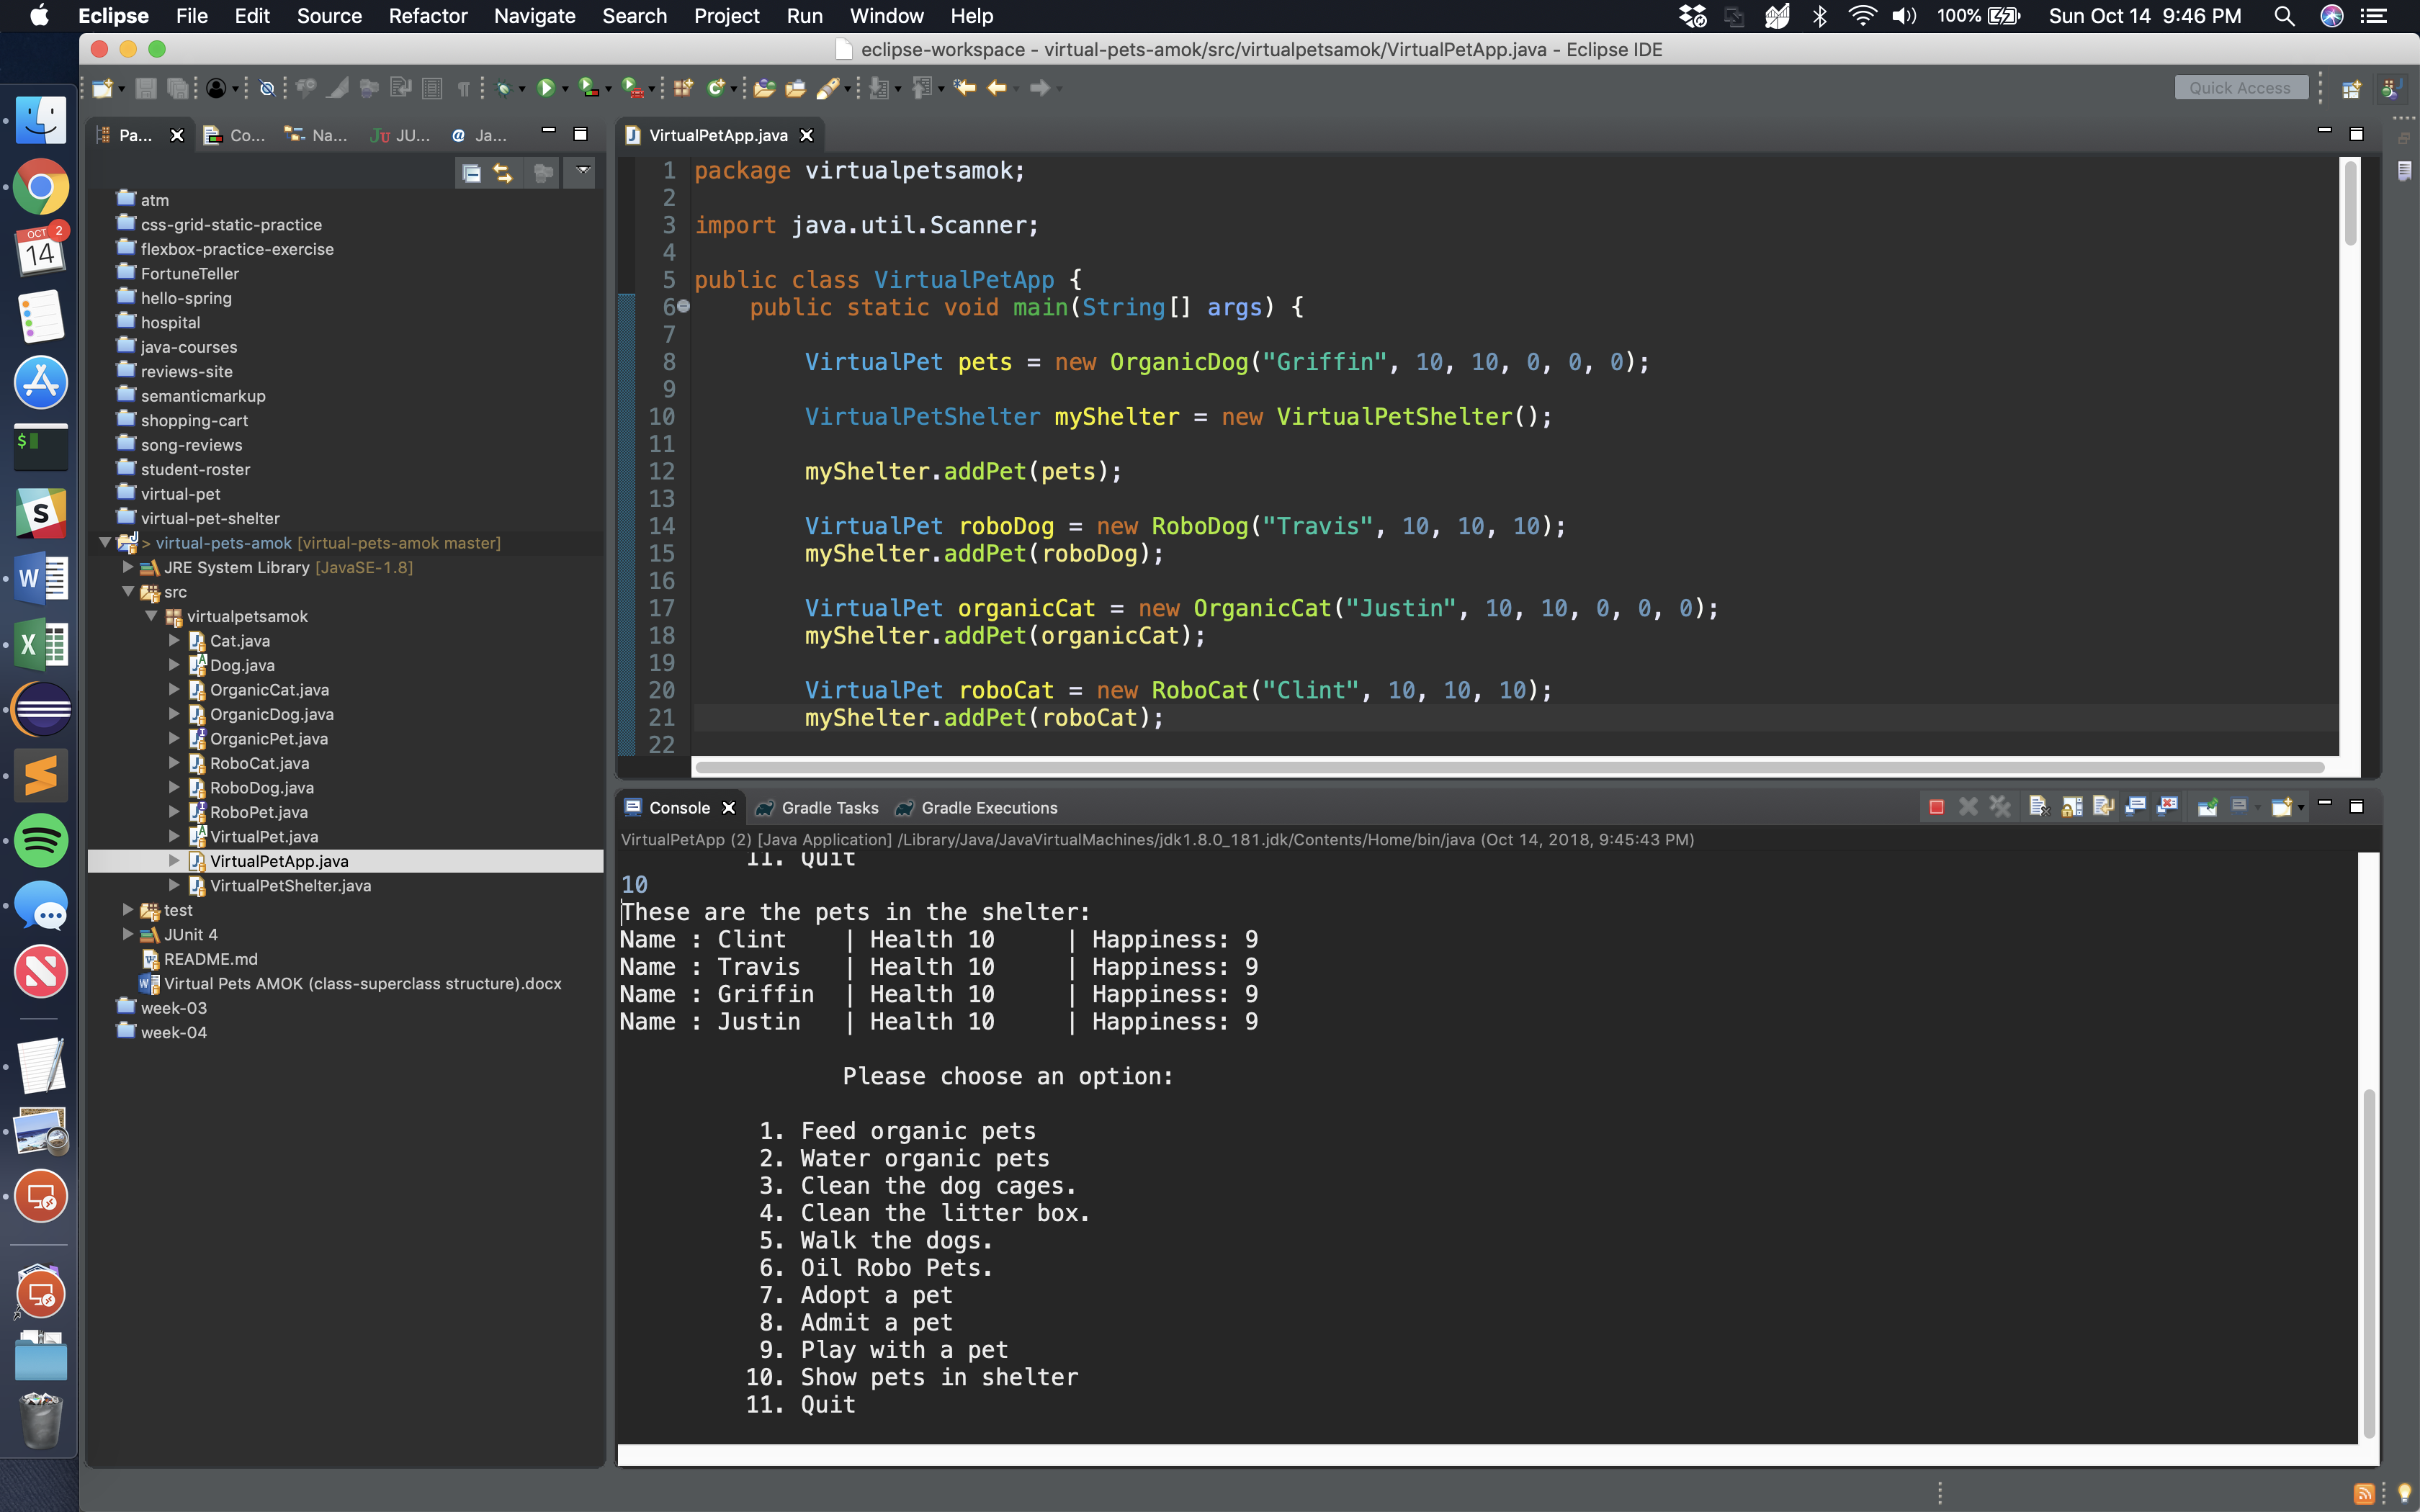Jump to Previous Annotation
The width and height of the screenshot is (2420, 1512).
[x=923, y=88]
